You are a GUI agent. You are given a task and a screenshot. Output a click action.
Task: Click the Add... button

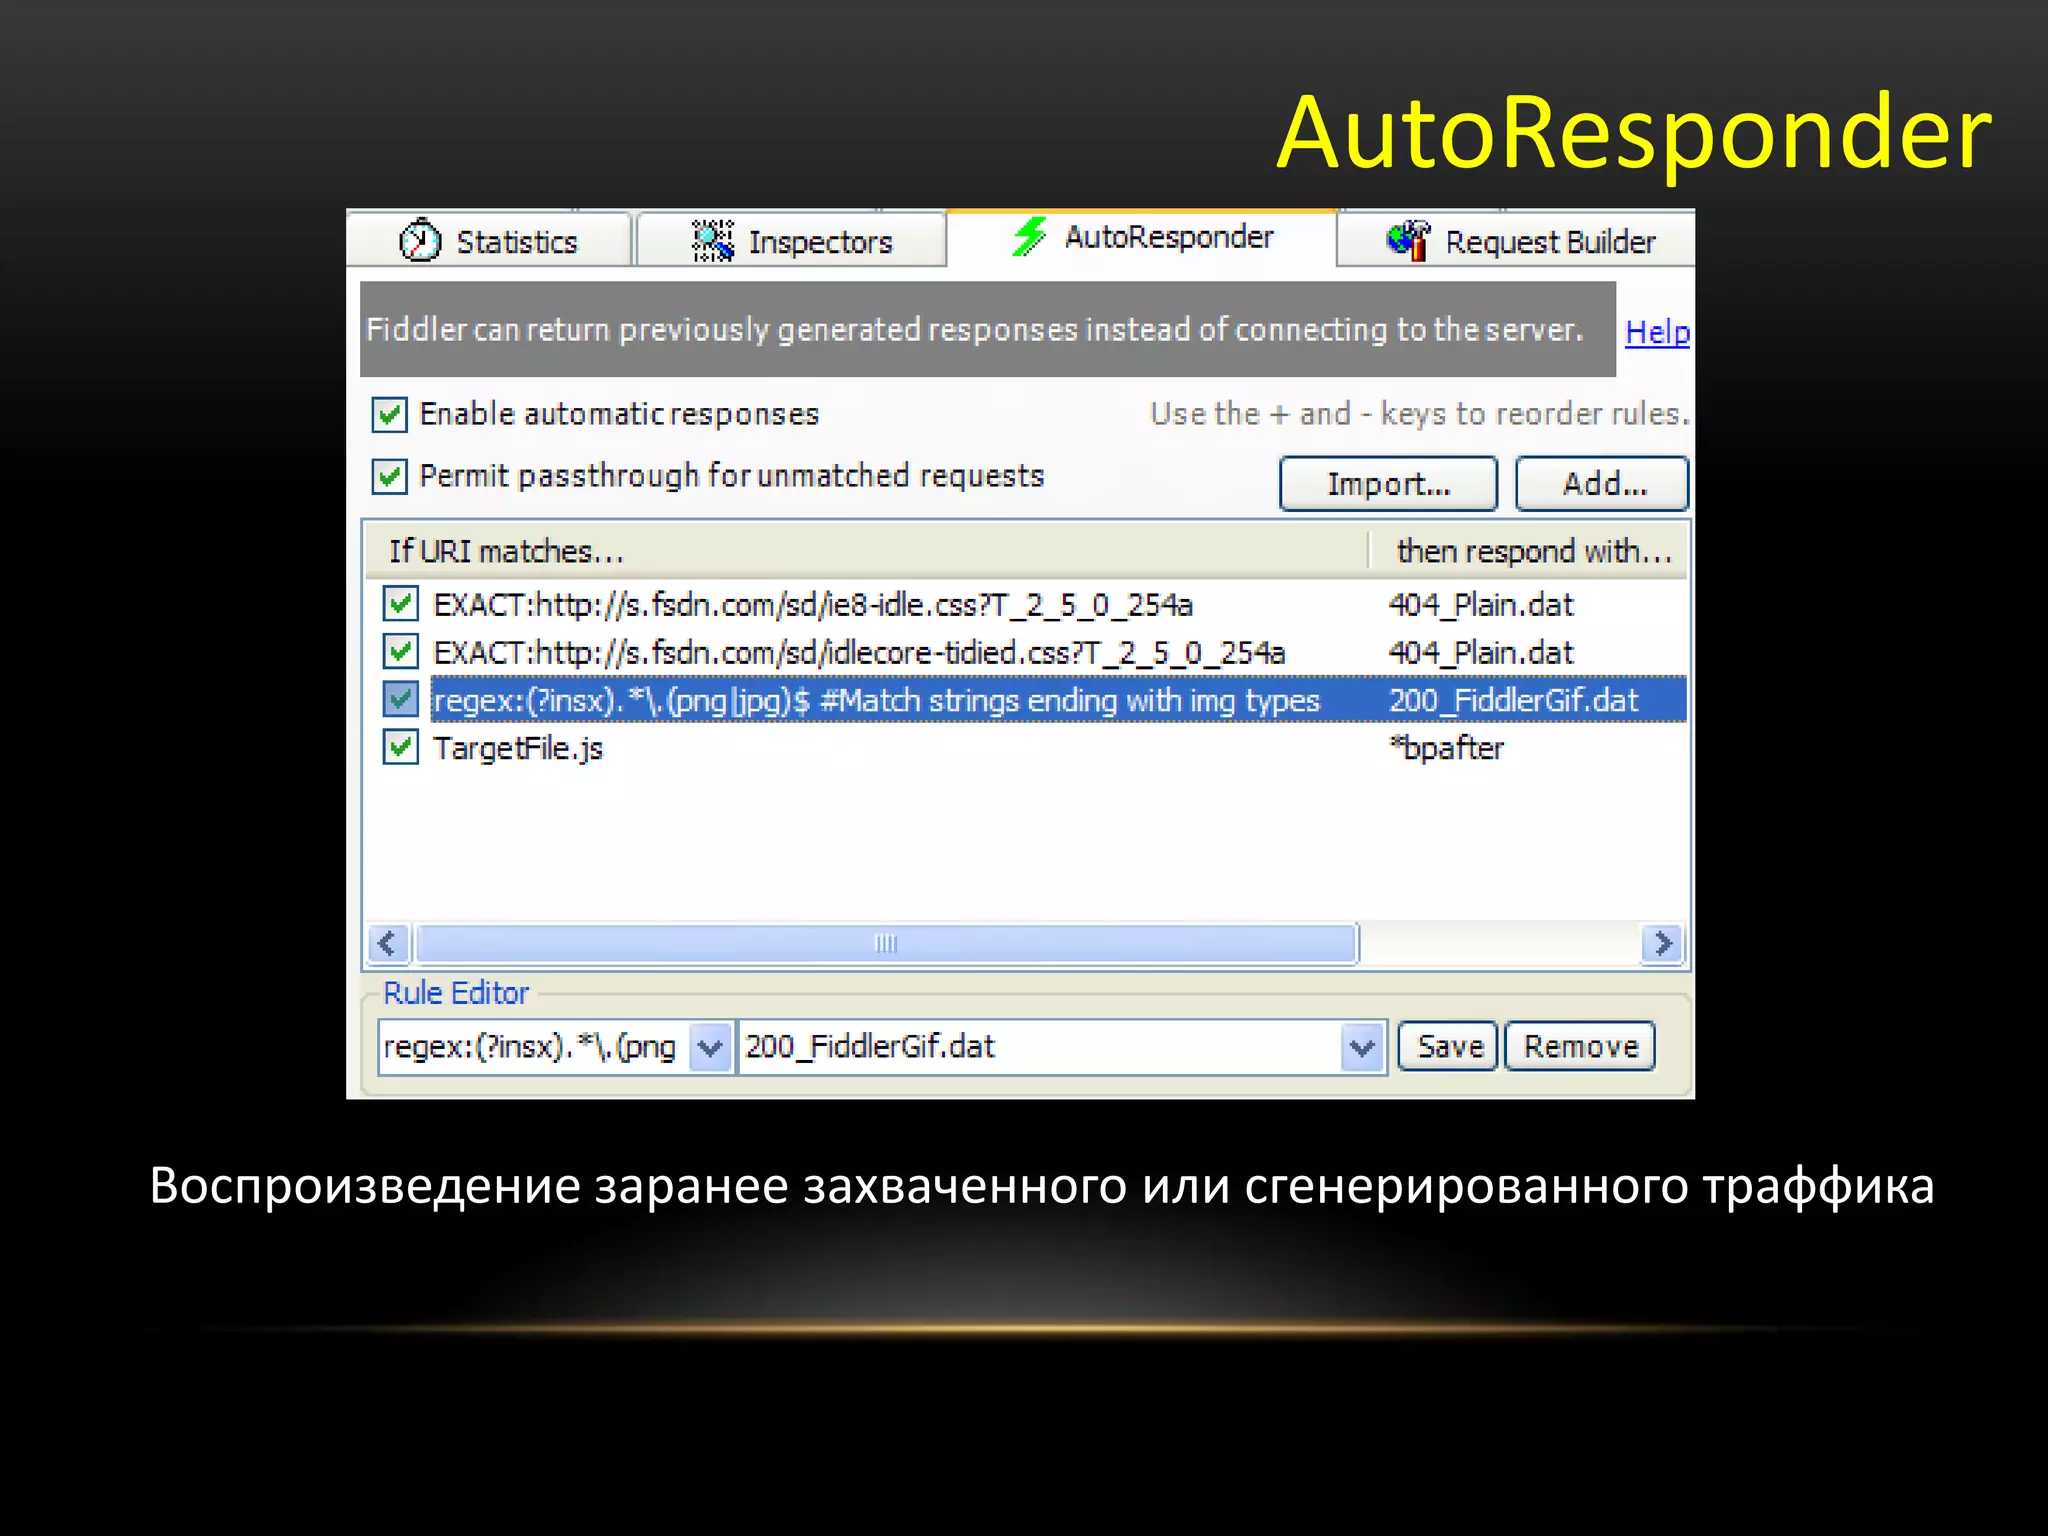pos(1603,484)
